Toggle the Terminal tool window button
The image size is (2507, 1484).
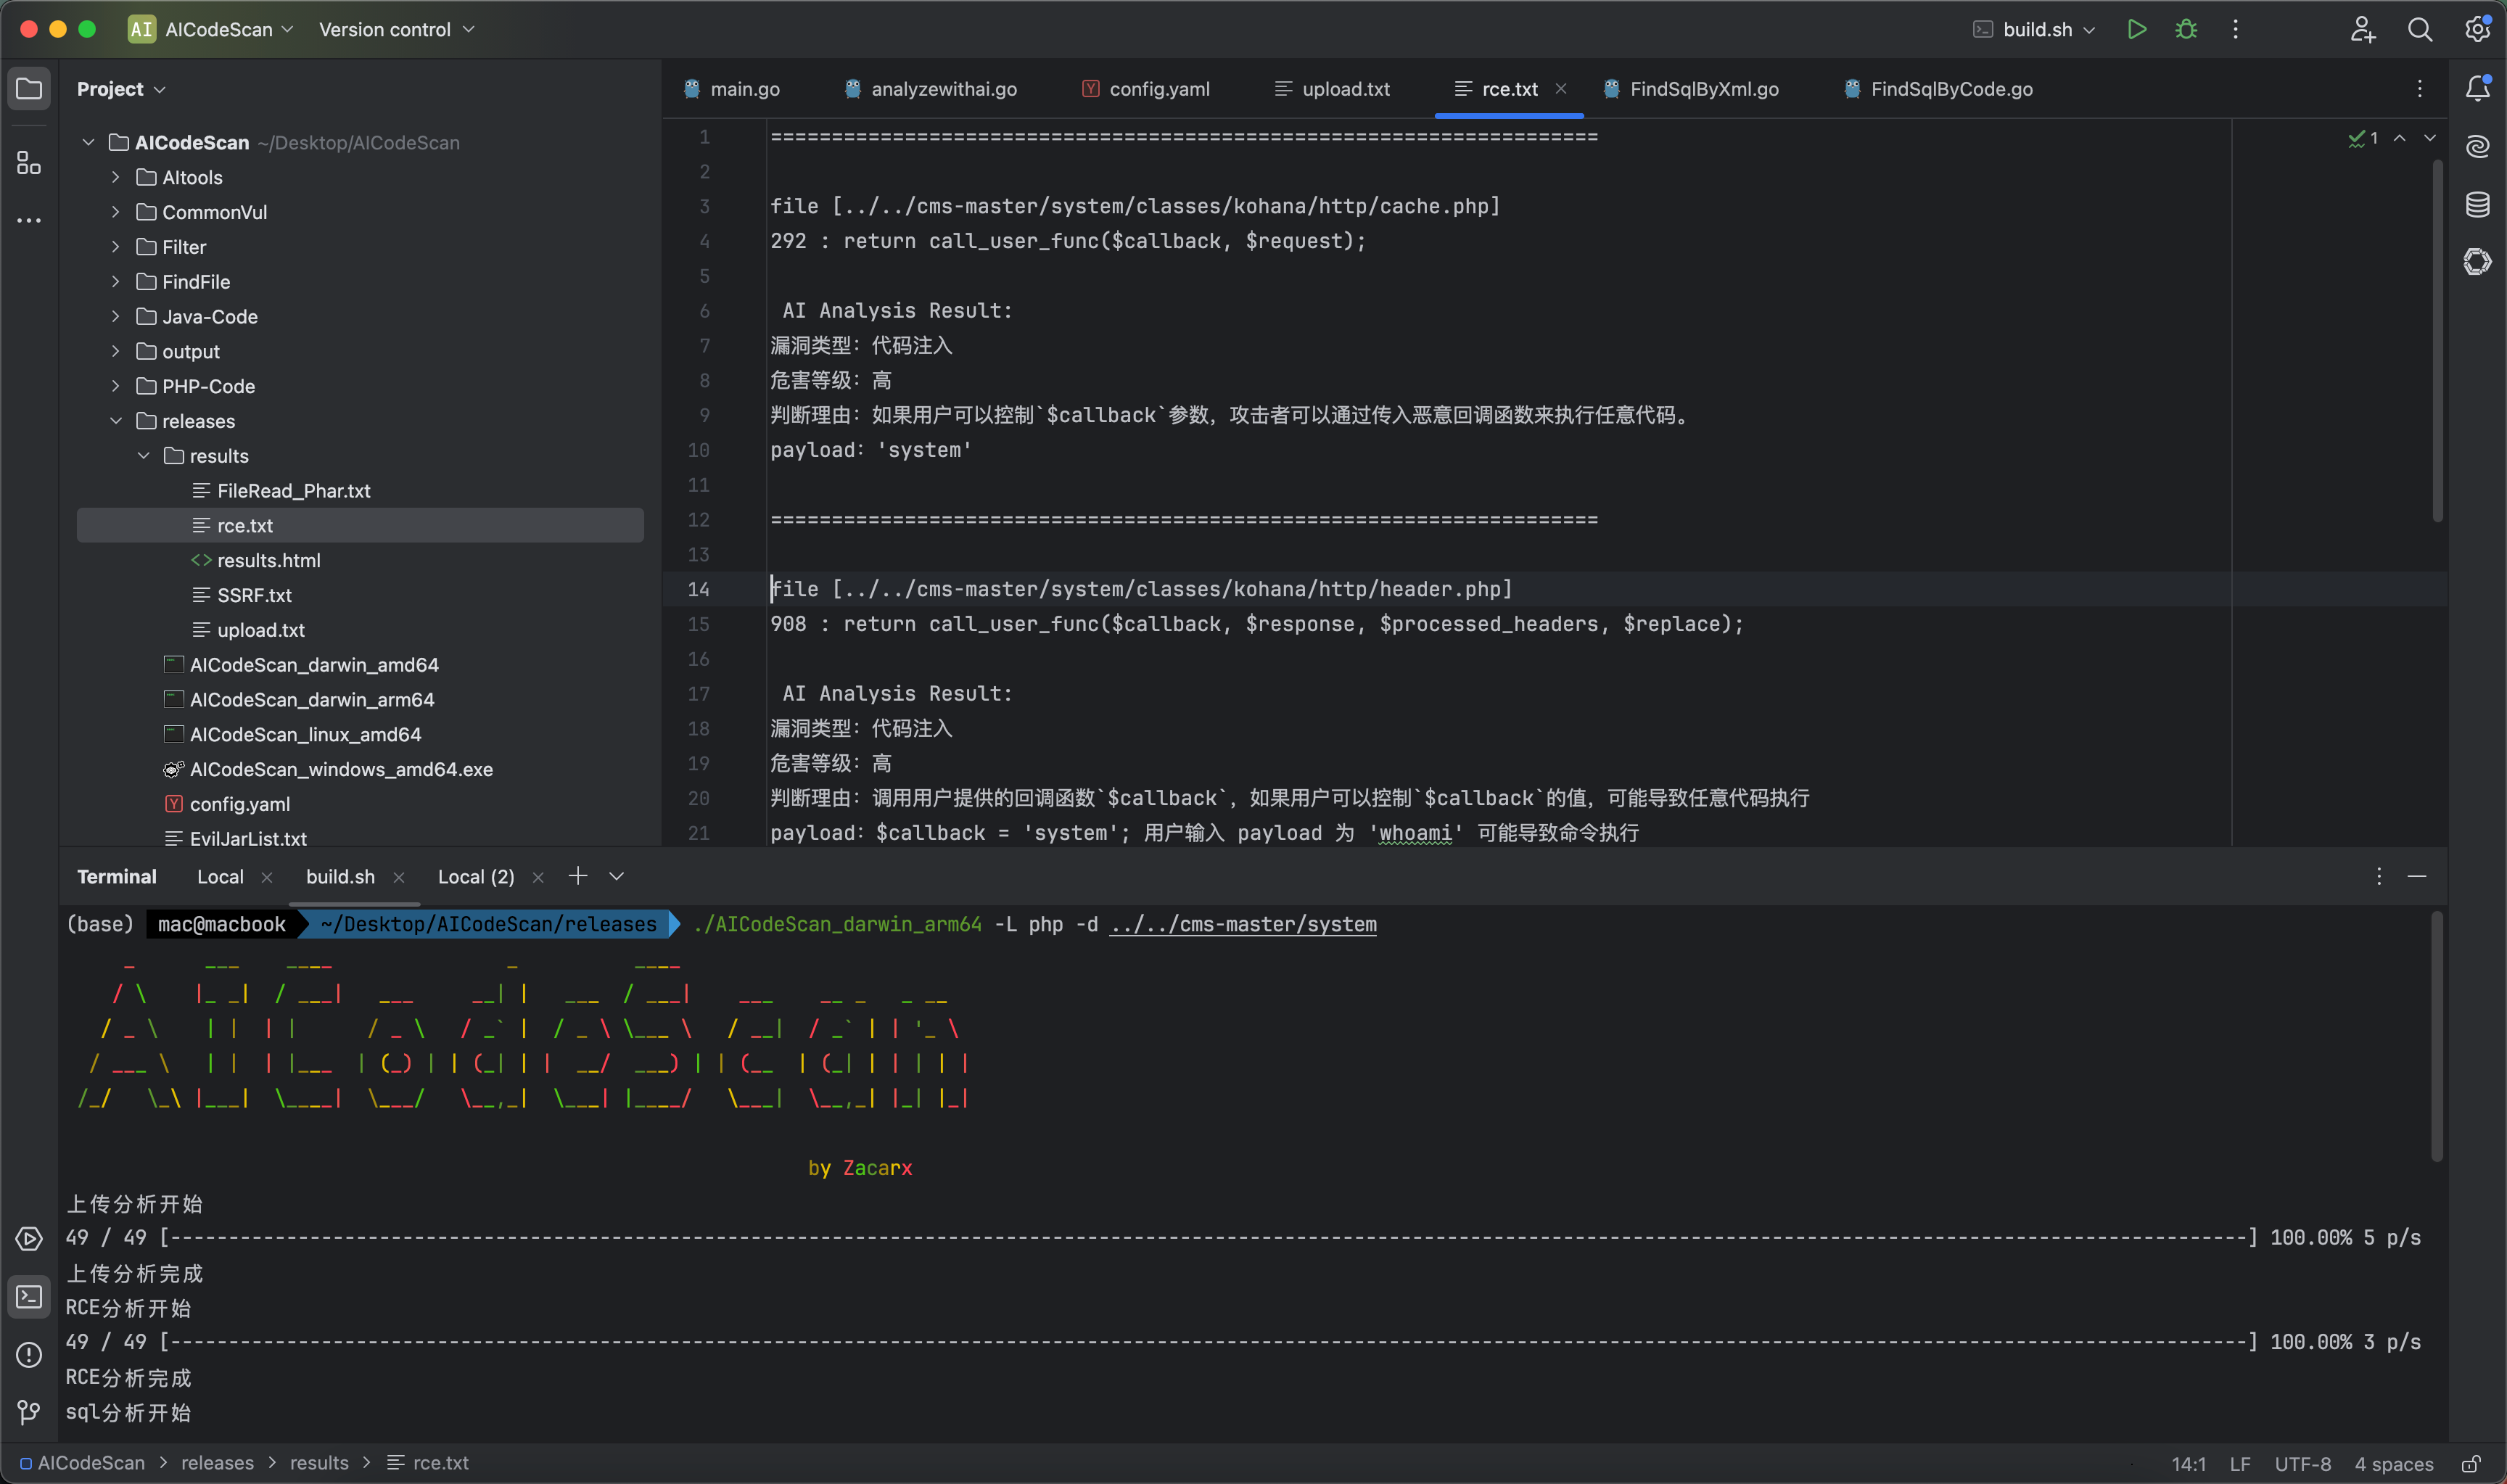[x=29, y=1296]
